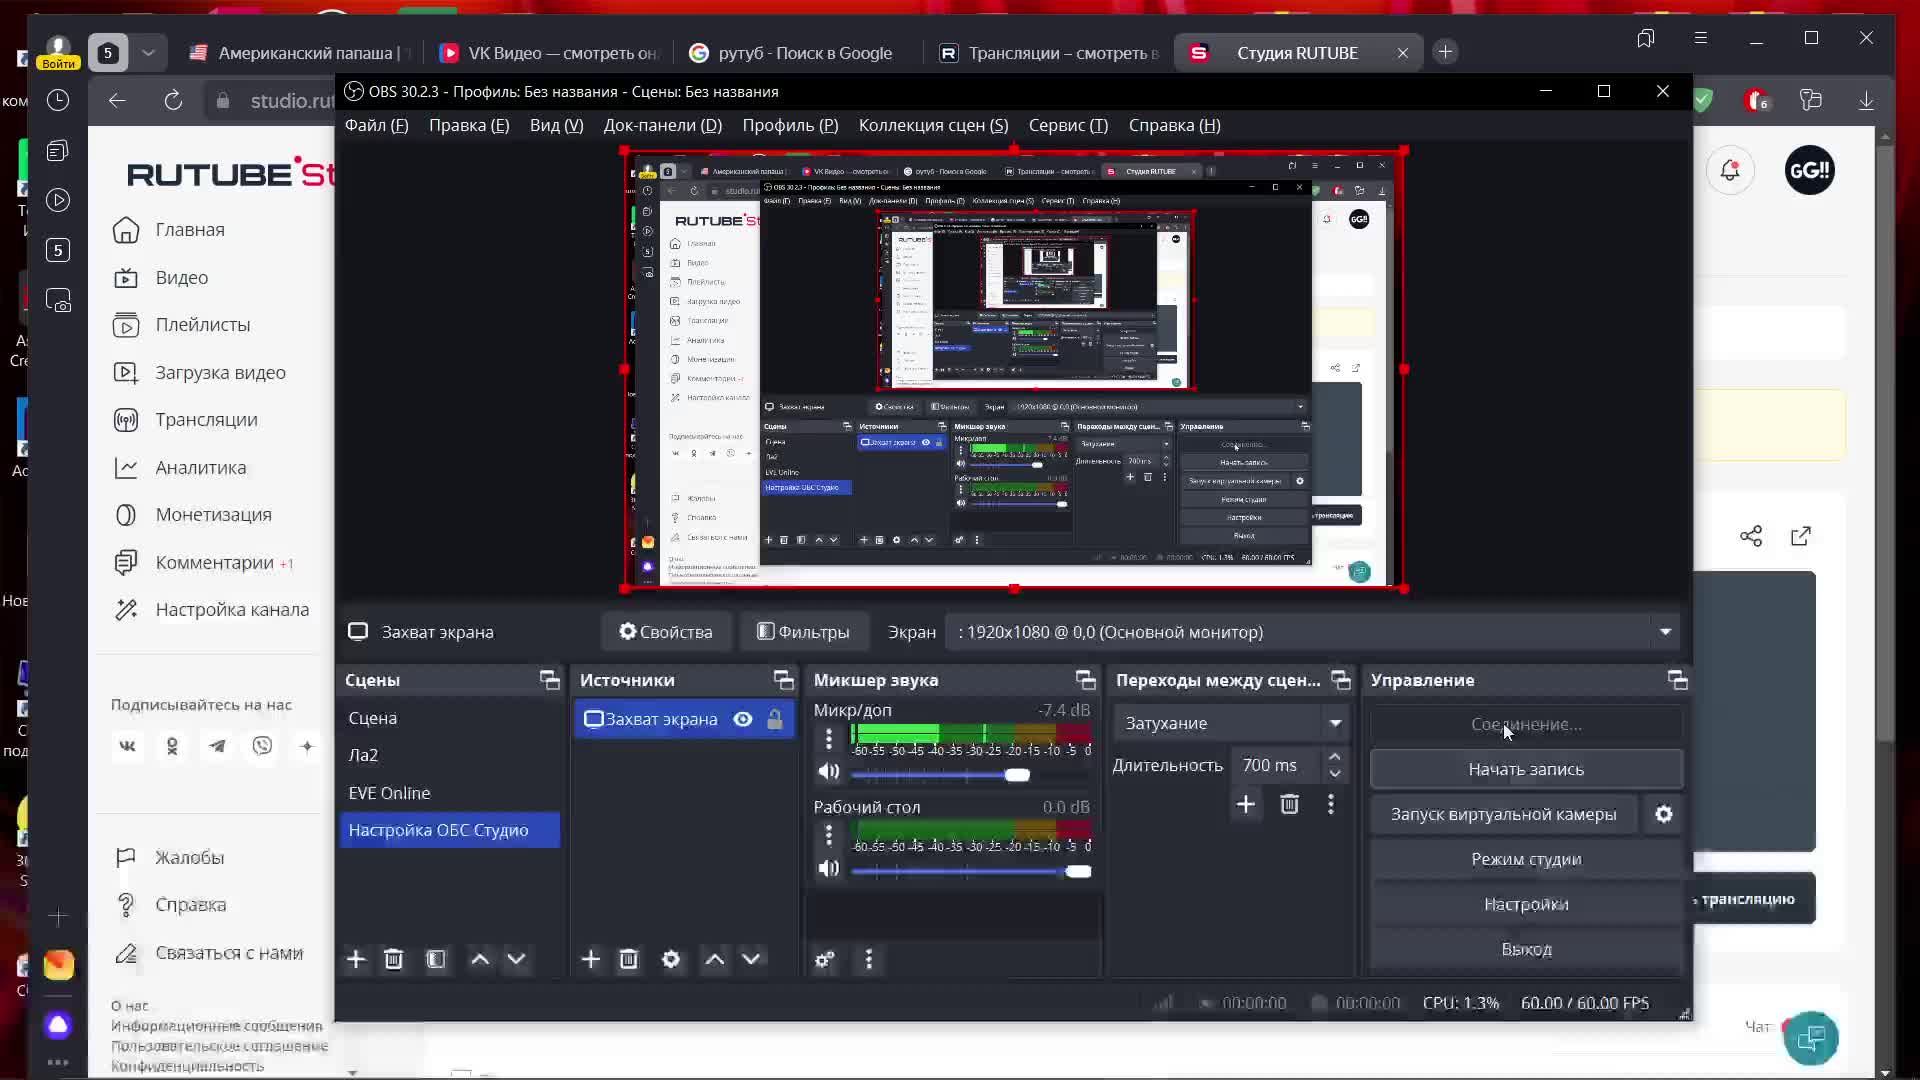This screenshot has height=1080, width=1920.
Task: Click the transition duration 700 ms field
Action: pyautogui.click(x=1278, y=766)
